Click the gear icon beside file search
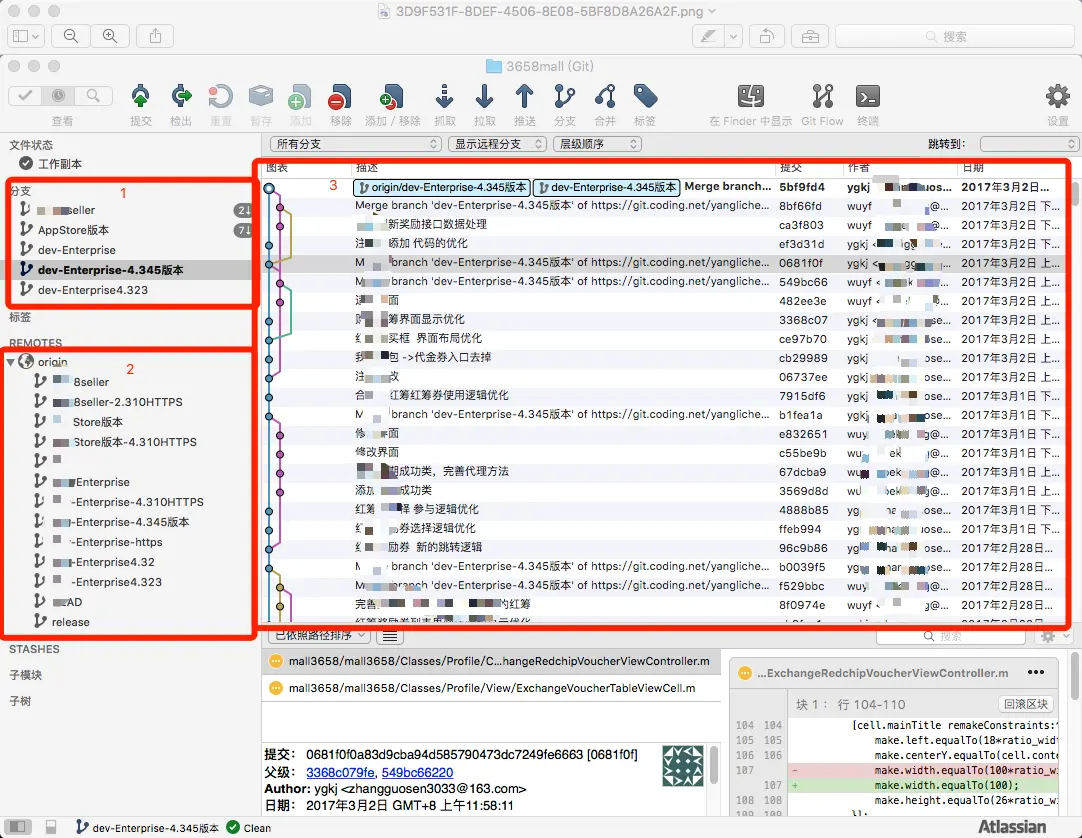Screen dimensions: 1082x838 (1049, 636)
